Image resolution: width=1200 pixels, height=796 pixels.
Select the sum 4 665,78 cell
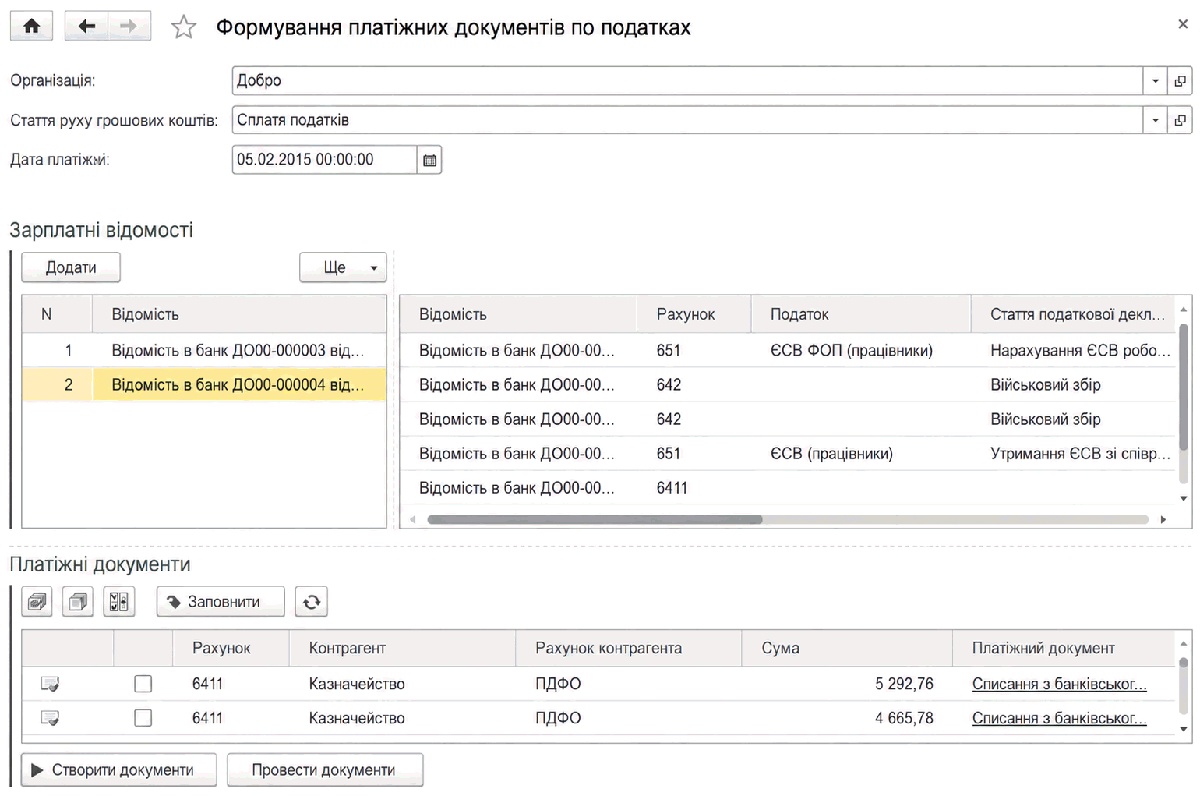pos(846,718)
